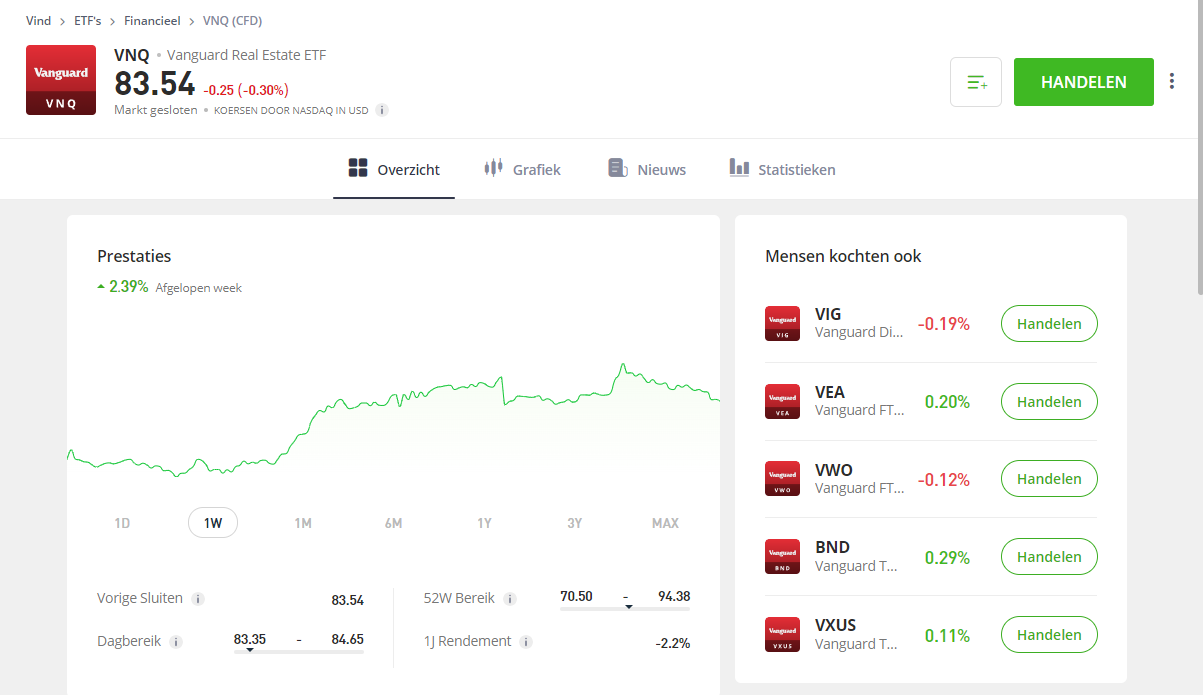Click the 0.29% change for BND
The height and width of the screenshot is (695, 1203).
tap(947, 558)
